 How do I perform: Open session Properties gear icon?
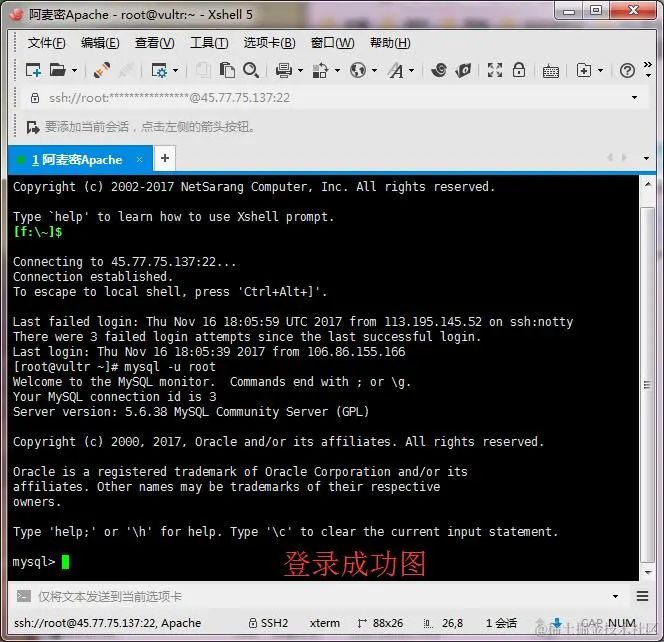tap(159, 70)
